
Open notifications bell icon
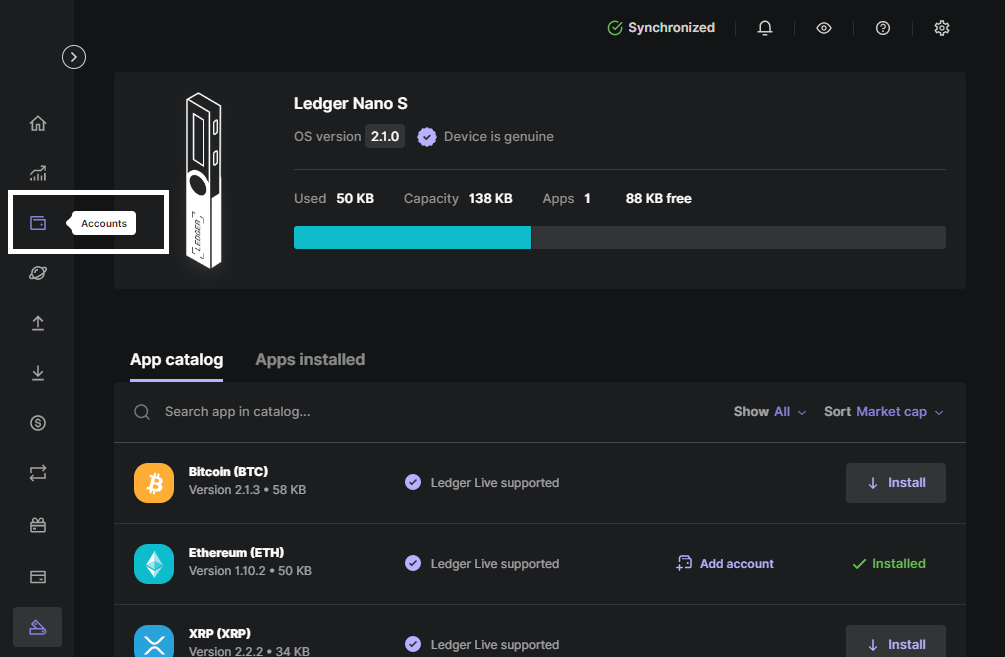(765, 28)
